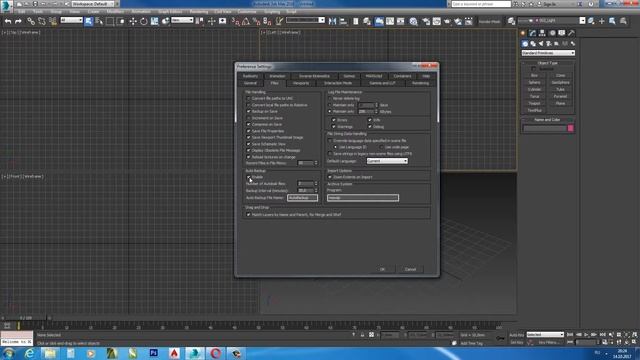Switch to the Gamma and LUT tab
This screenshot has height=360, width=640.
(382, 83)
